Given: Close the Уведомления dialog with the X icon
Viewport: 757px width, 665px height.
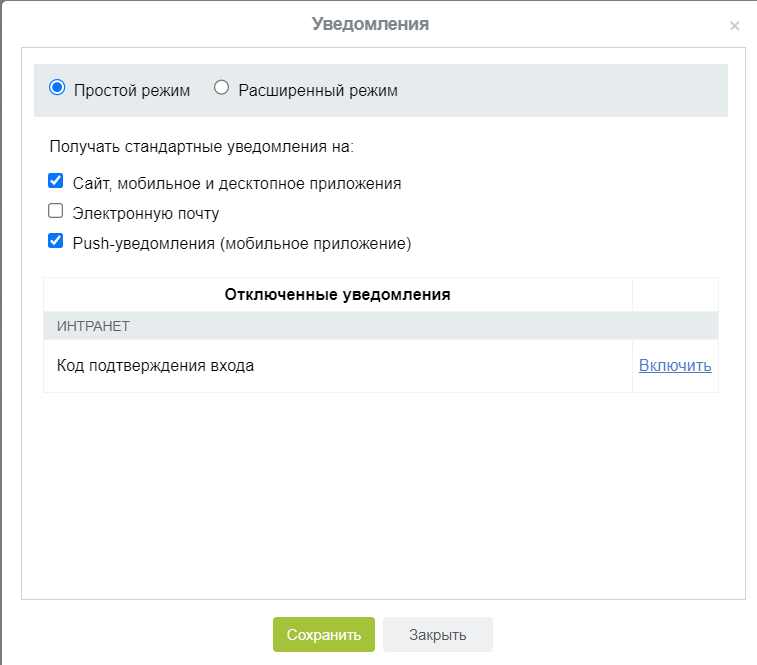Looking at the screenshot, I should click(734, 26).
